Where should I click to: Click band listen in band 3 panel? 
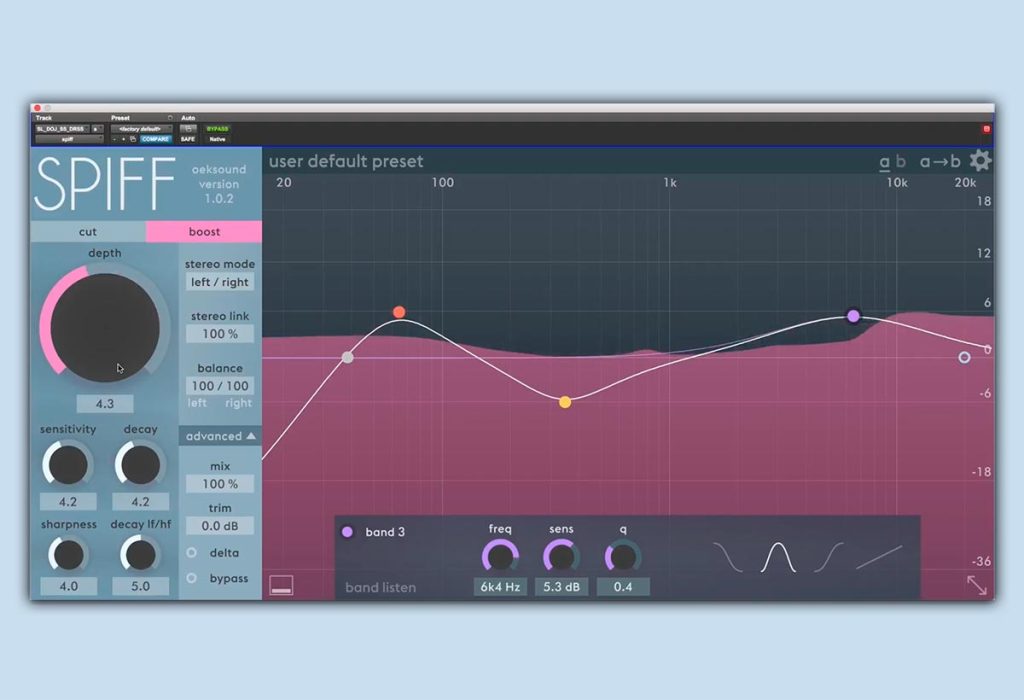pyautogui.click(x=380, y=587)
